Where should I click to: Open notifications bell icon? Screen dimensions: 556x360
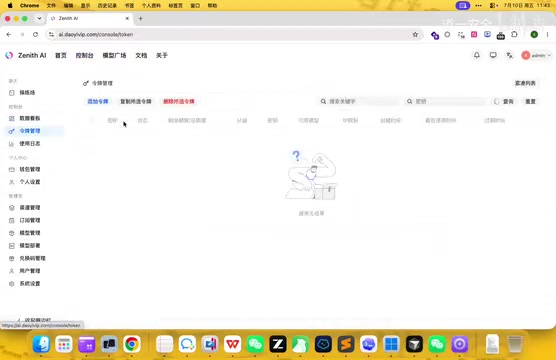(477, 55)
